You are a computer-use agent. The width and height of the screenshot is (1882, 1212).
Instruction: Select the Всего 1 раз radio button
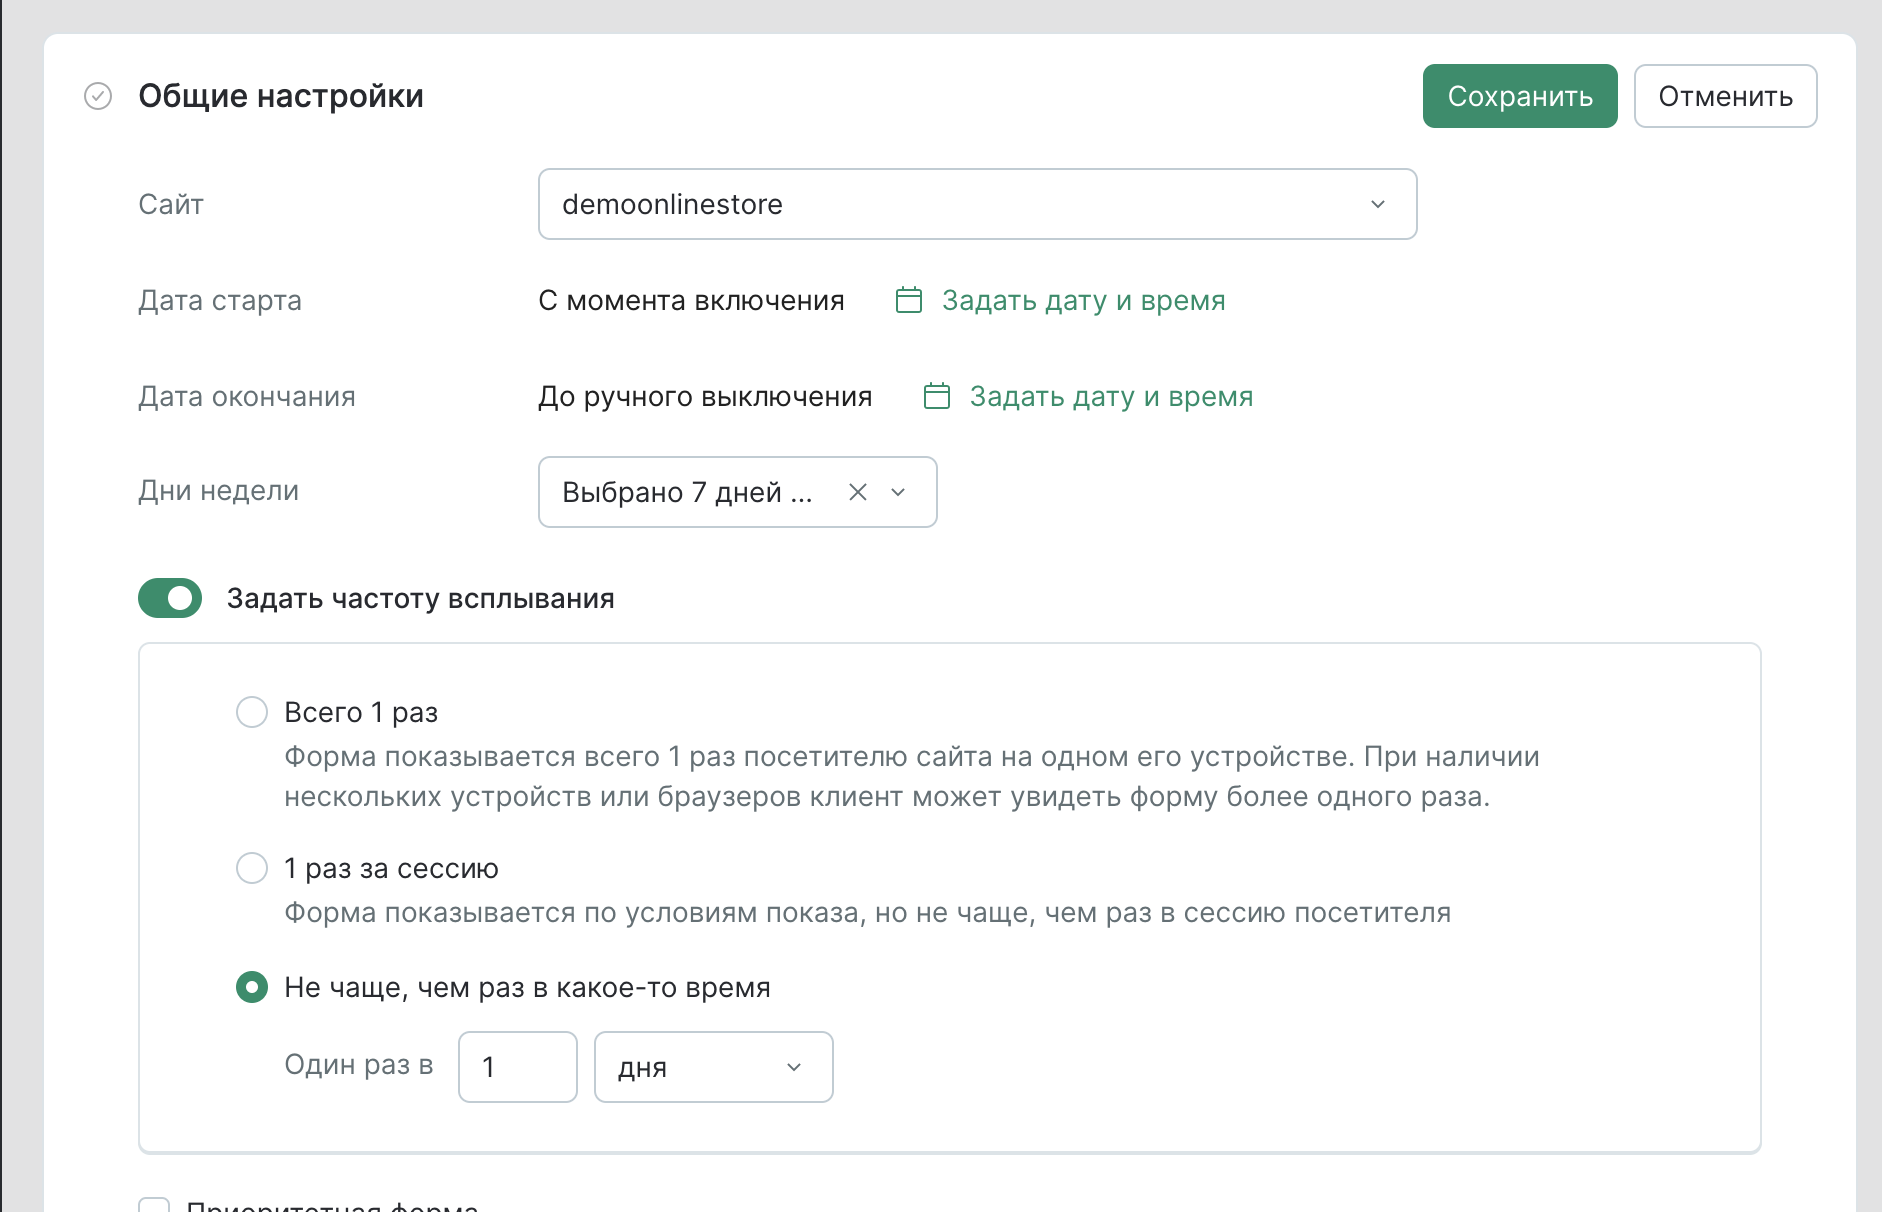click(252, 712)
